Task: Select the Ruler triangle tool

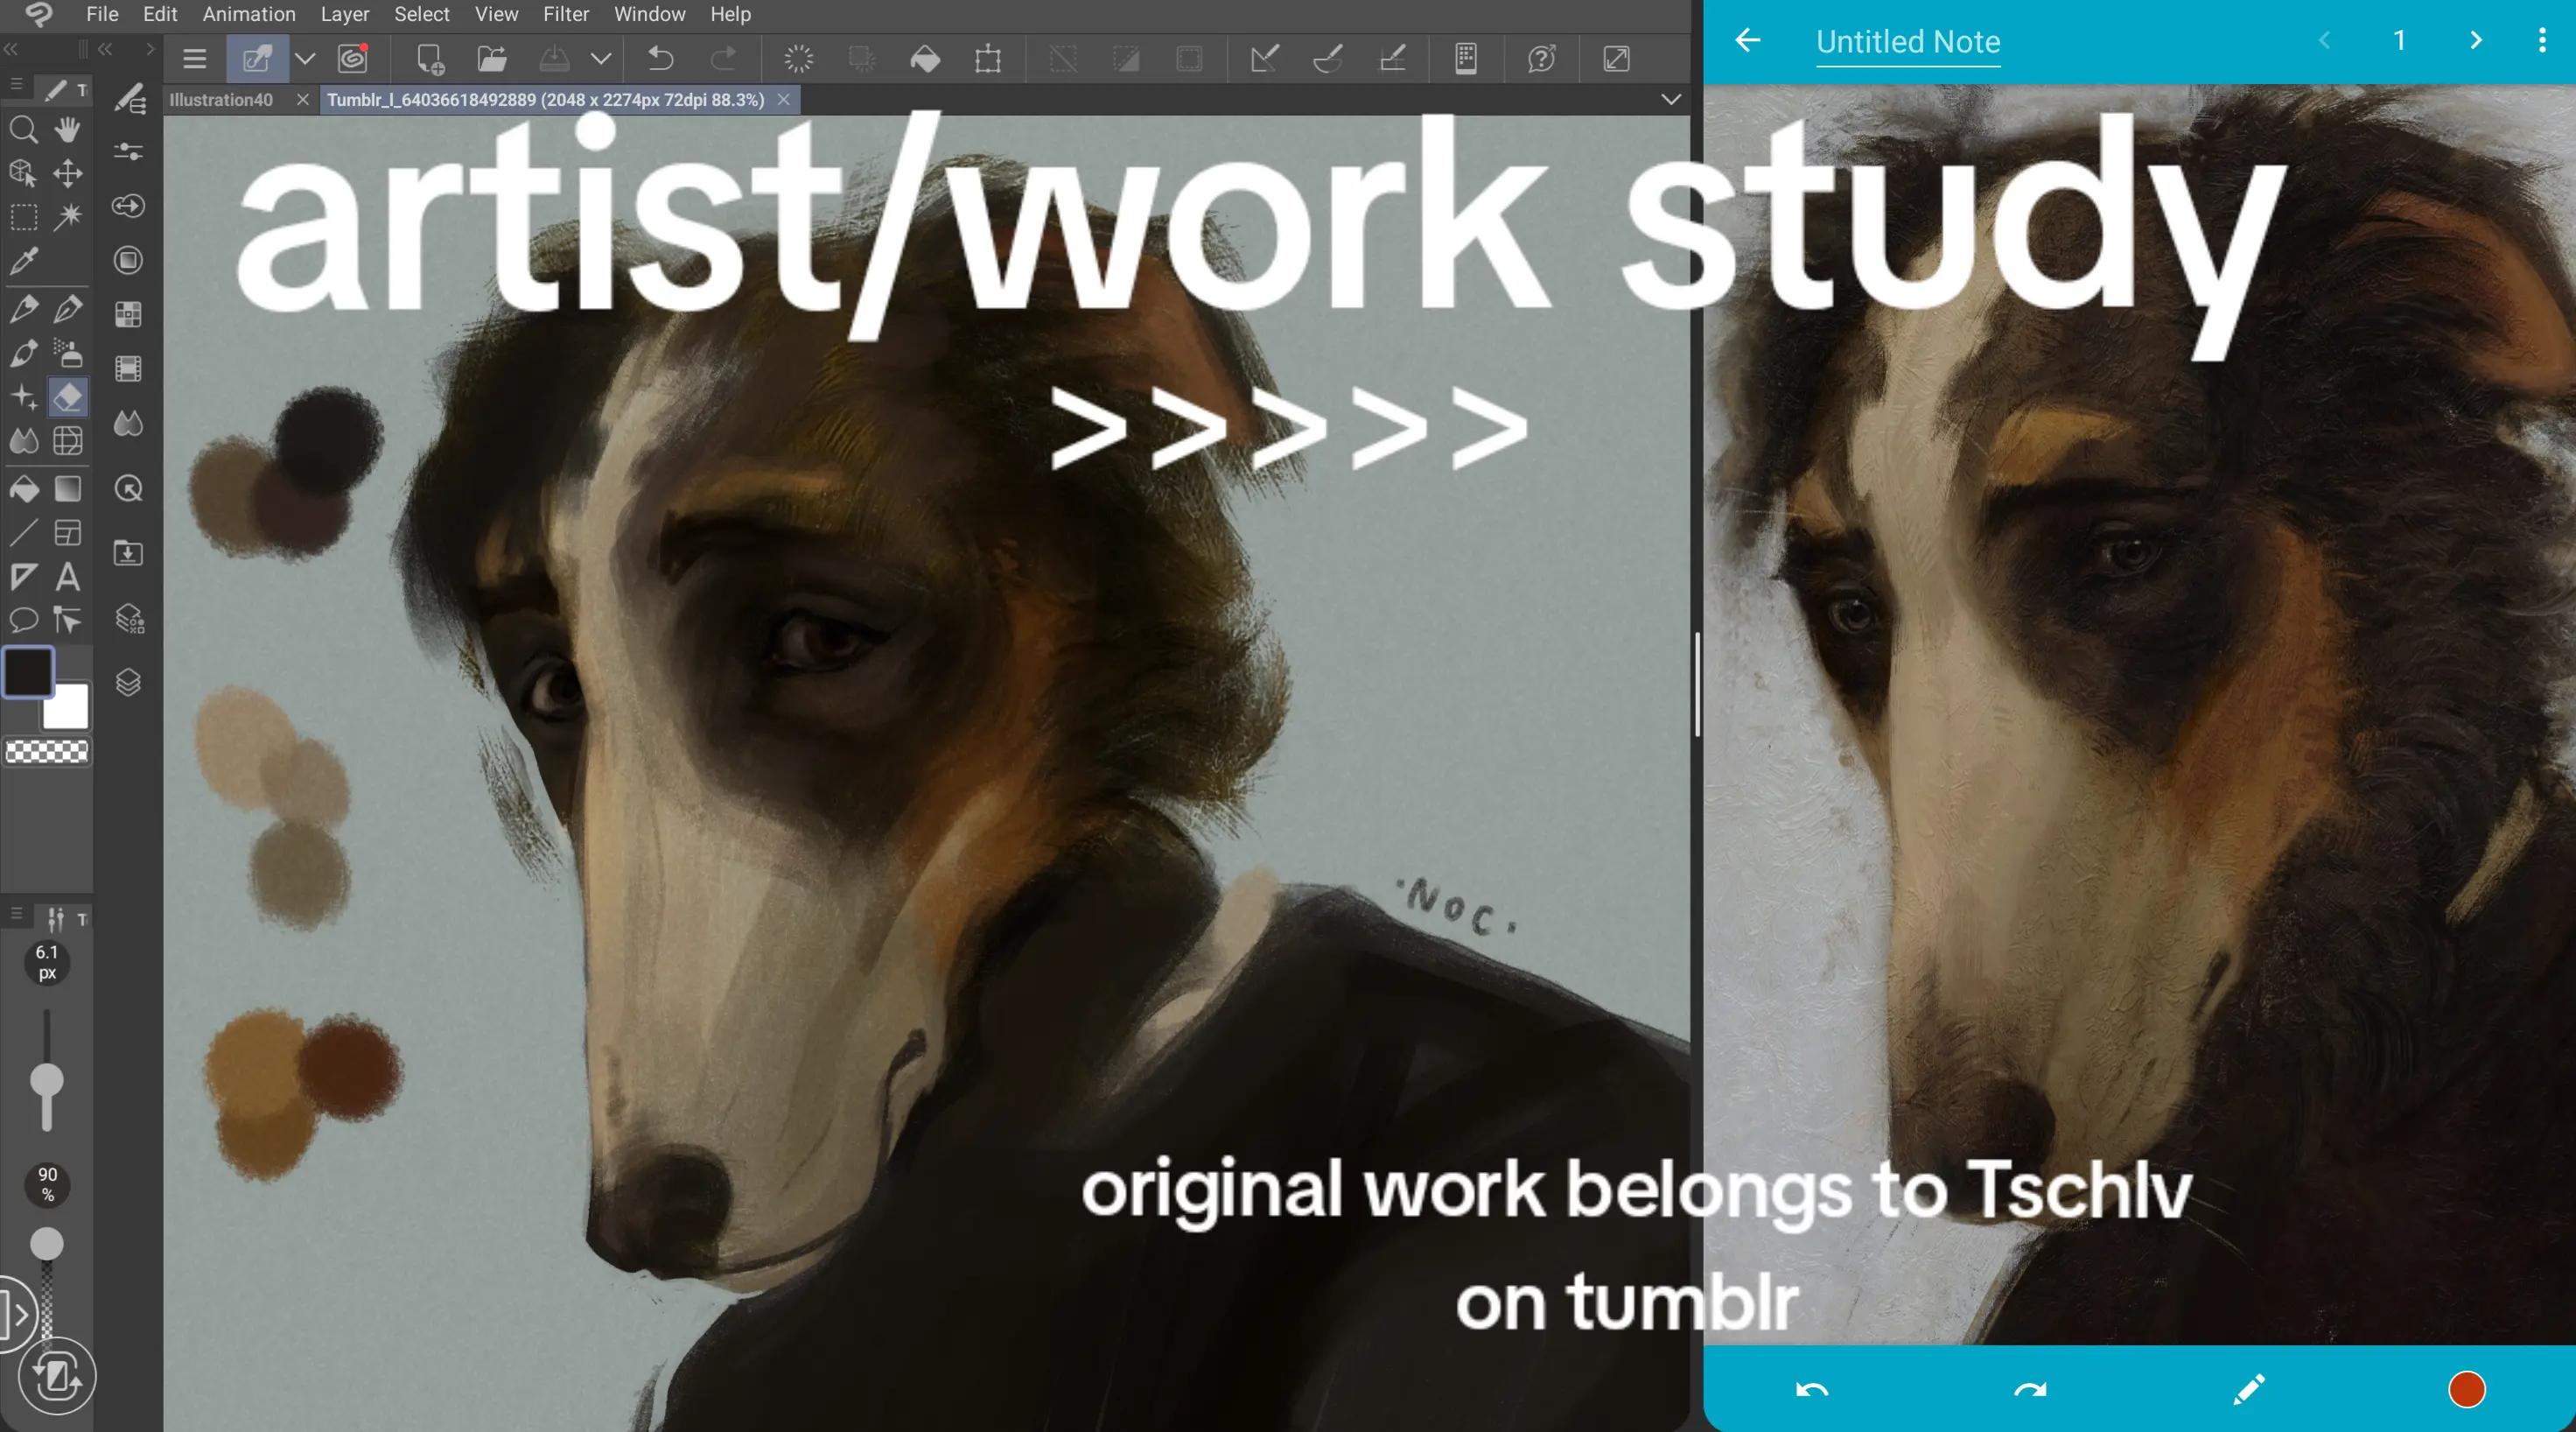Action: pyautogui.click(x=24, y=577)
